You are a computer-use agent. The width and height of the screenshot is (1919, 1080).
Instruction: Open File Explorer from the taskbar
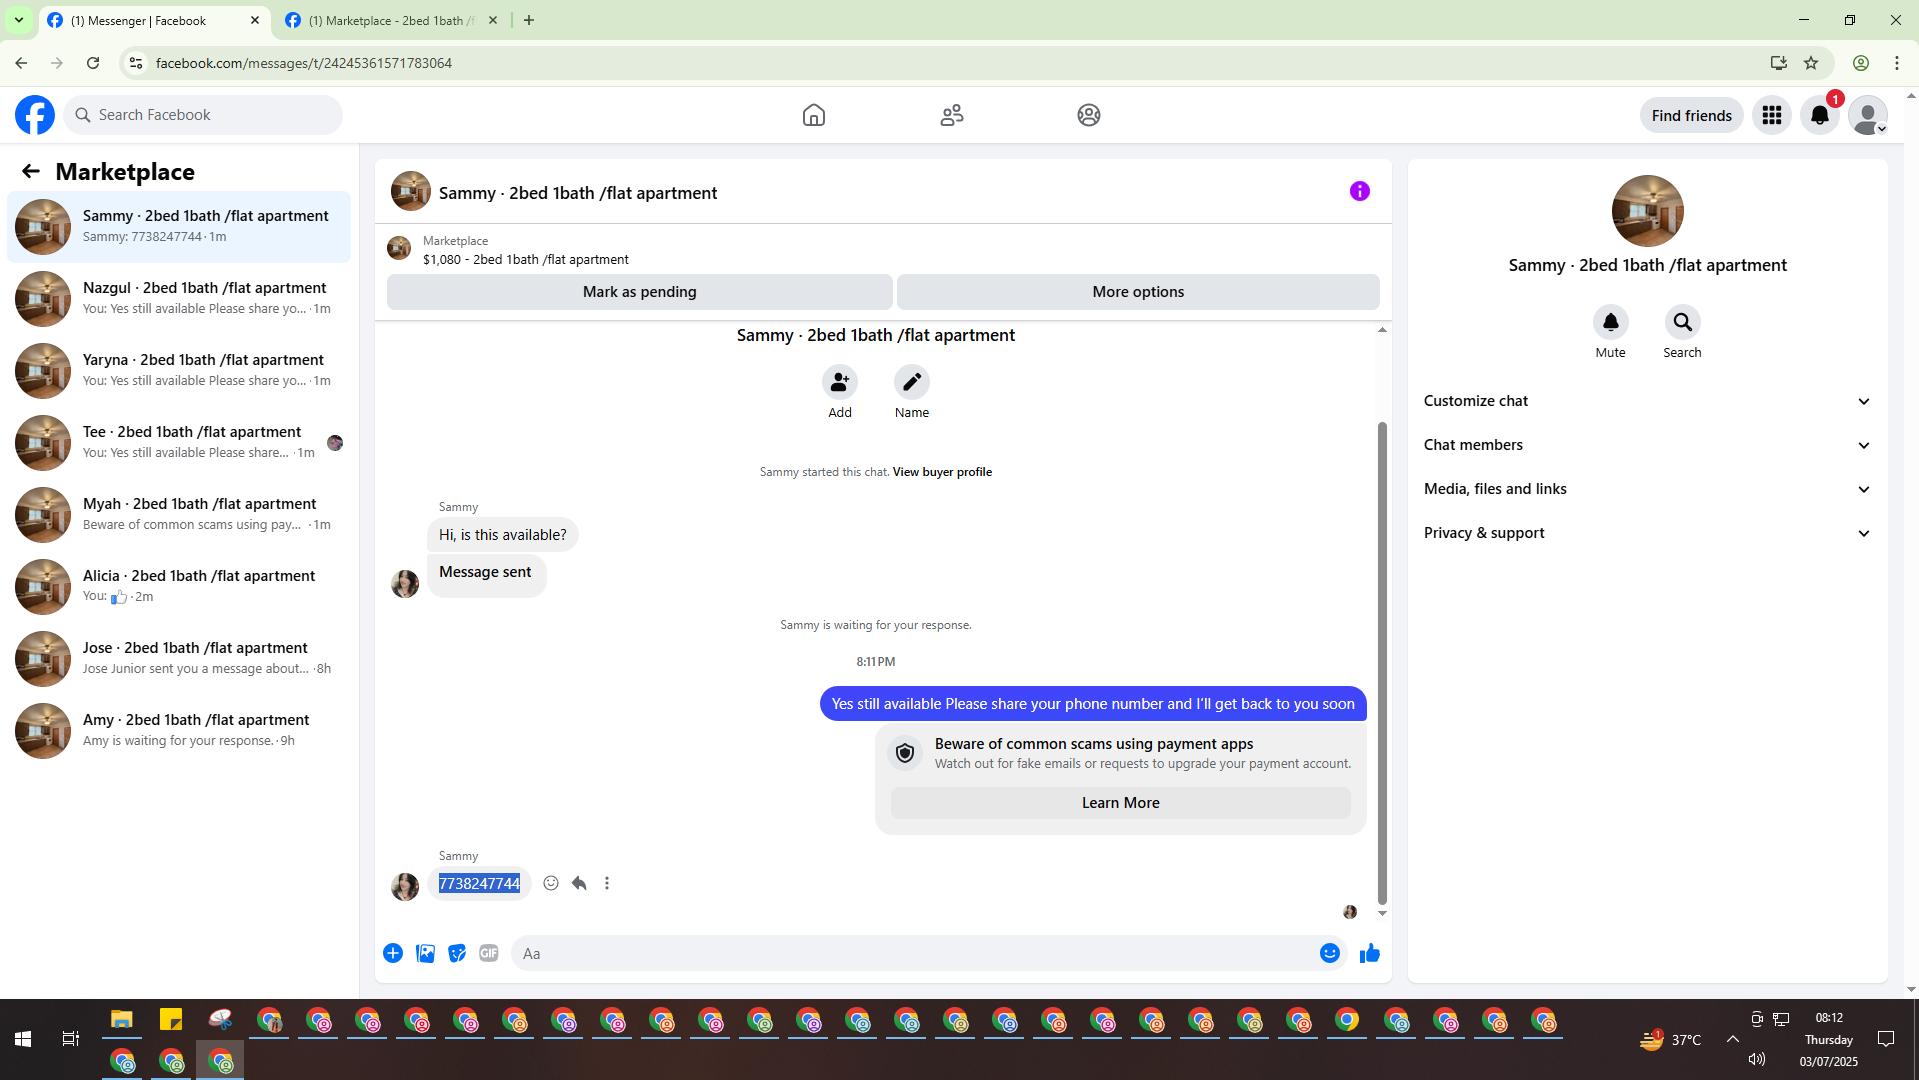(122, 1020)
